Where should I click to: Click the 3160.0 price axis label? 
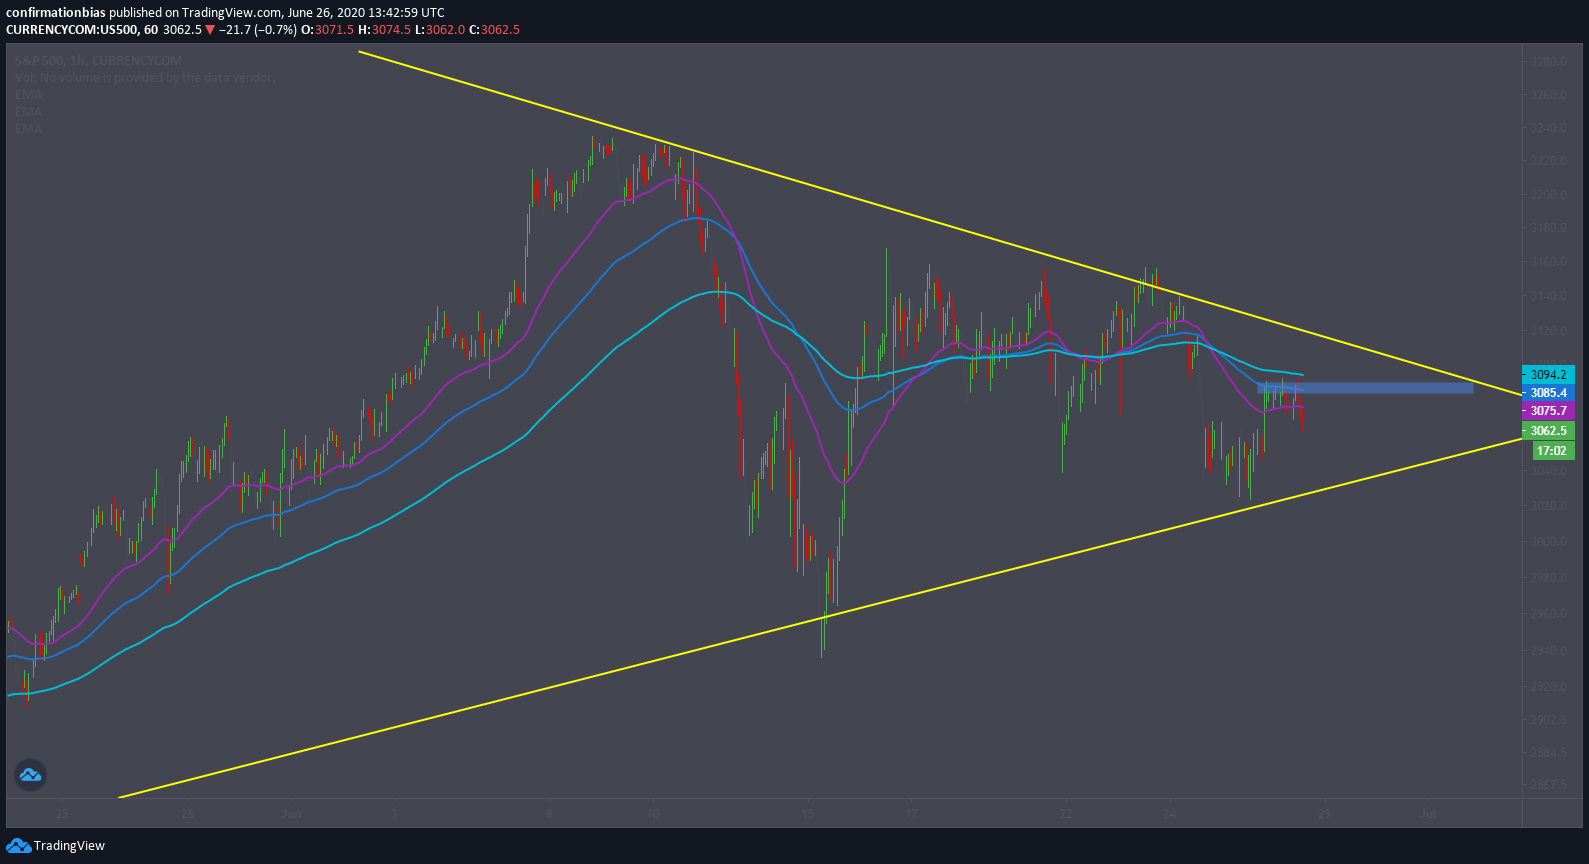click(1548, 263)
